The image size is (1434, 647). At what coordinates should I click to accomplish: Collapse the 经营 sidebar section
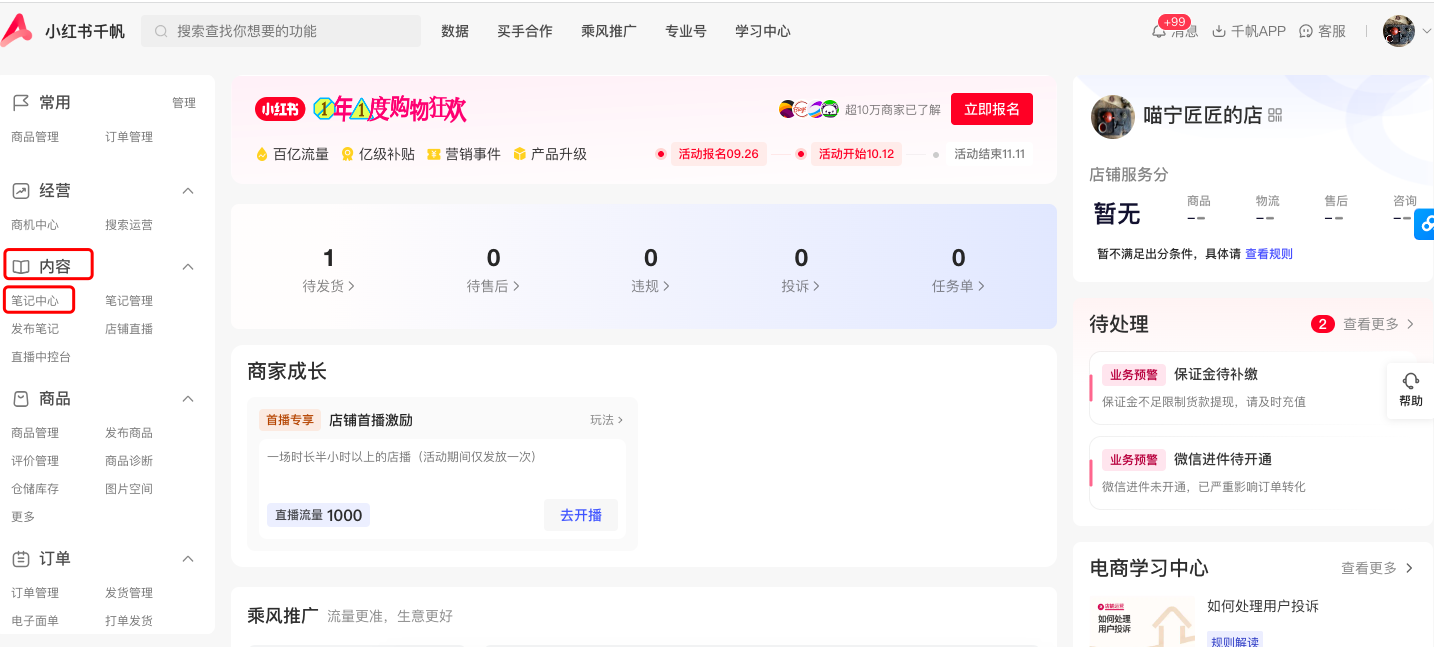point(187,191)
